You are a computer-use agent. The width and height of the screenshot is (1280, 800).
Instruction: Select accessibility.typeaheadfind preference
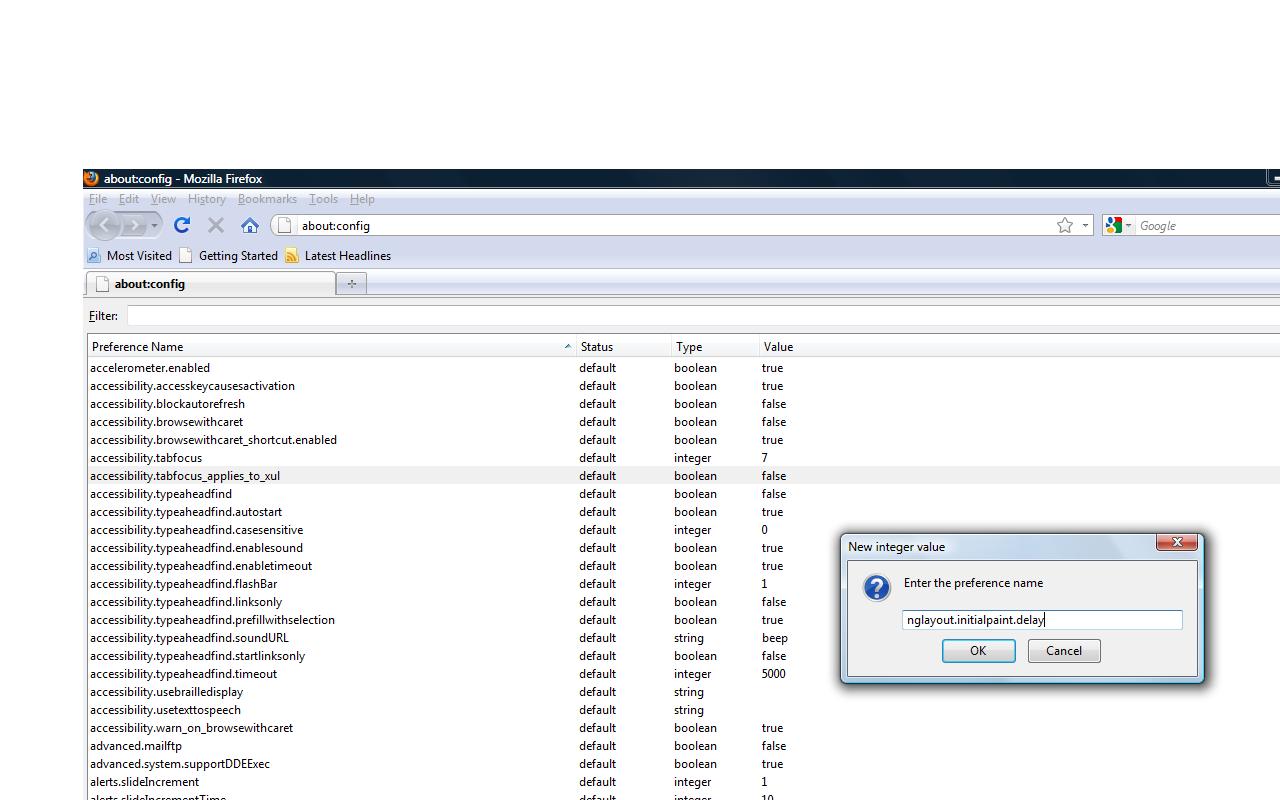pyautogui.click(x=683, y=494)
